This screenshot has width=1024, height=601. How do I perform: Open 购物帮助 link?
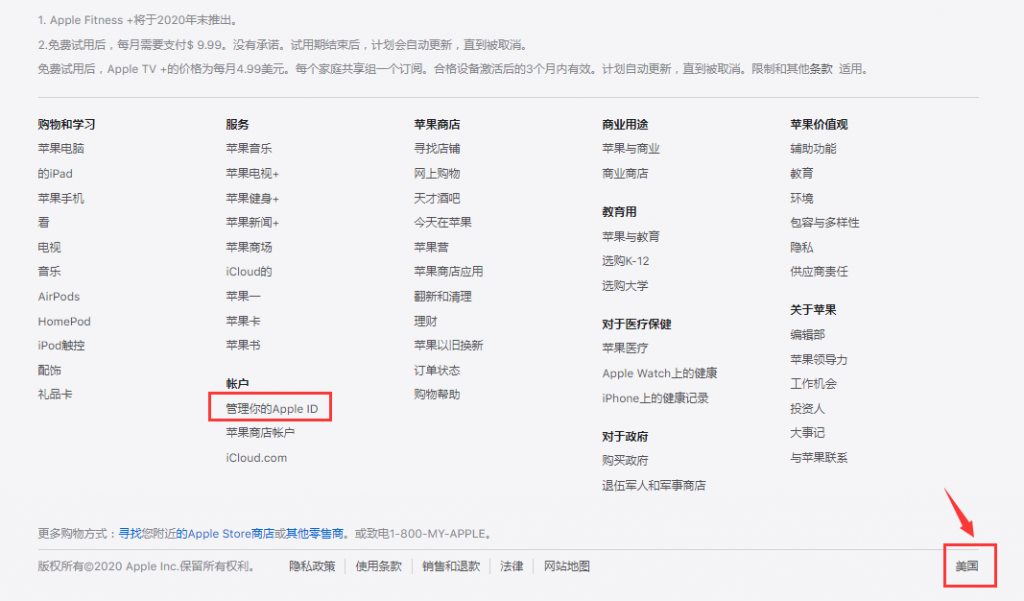click(437, 395)
